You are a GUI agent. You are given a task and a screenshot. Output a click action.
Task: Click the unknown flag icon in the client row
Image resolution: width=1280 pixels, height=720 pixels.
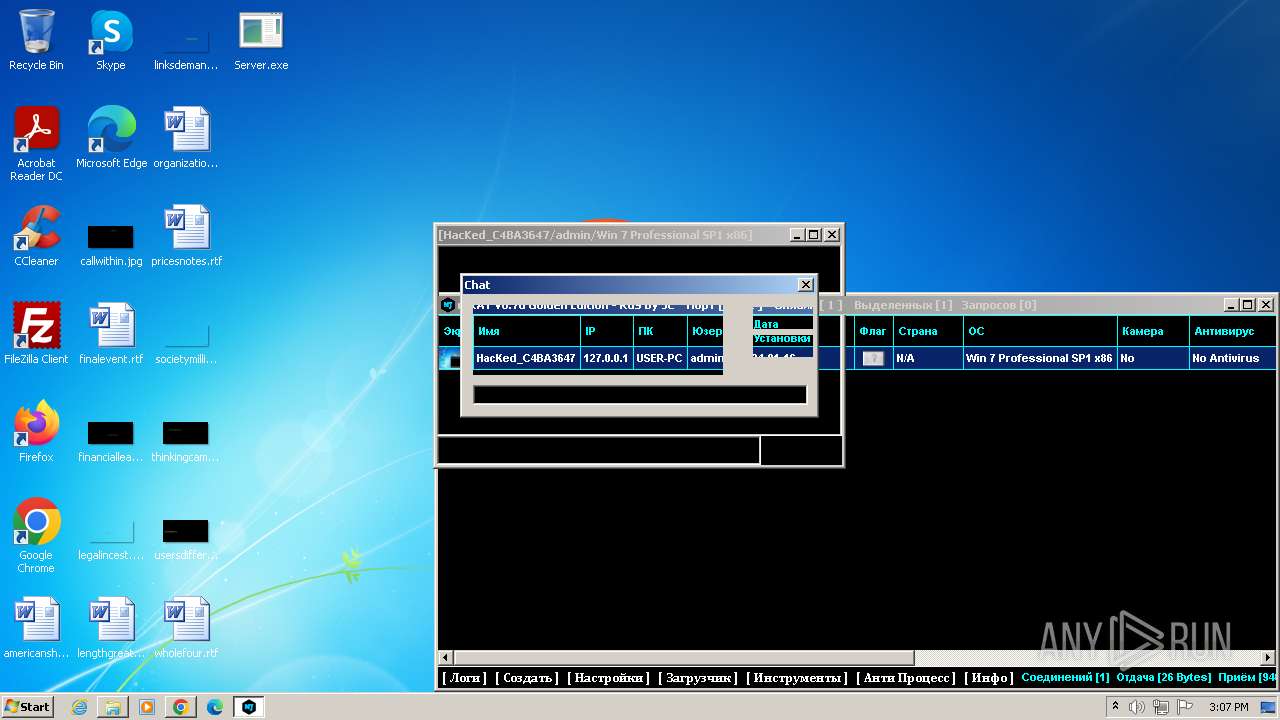(873, 358)
